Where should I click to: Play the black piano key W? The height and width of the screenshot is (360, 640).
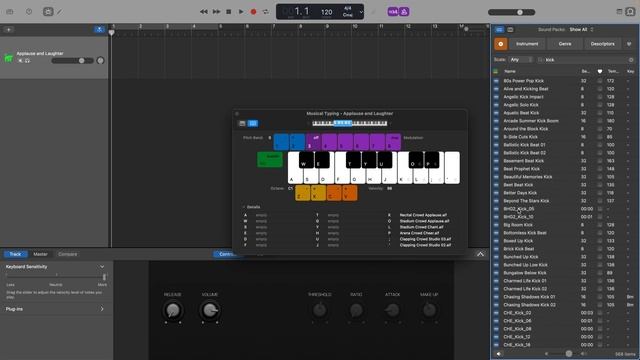pos(306,160)
